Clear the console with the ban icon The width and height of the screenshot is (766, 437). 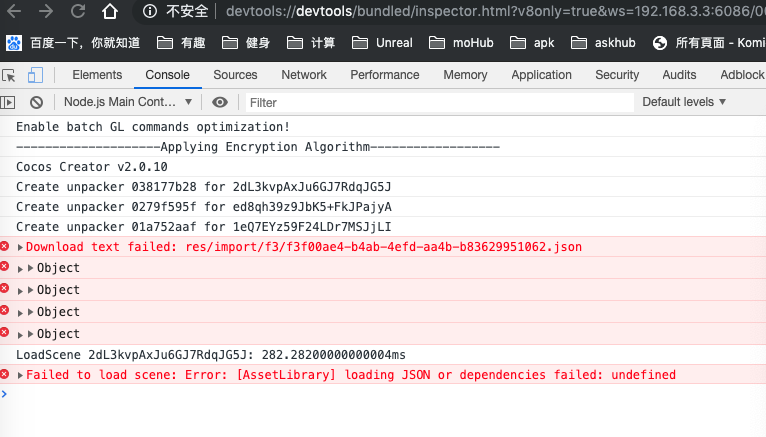pos(36,102)
